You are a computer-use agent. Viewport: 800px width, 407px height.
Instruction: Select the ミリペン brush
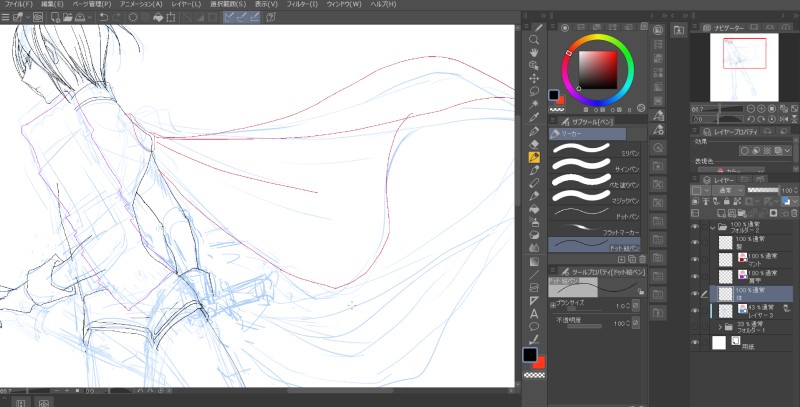point(594,149)
